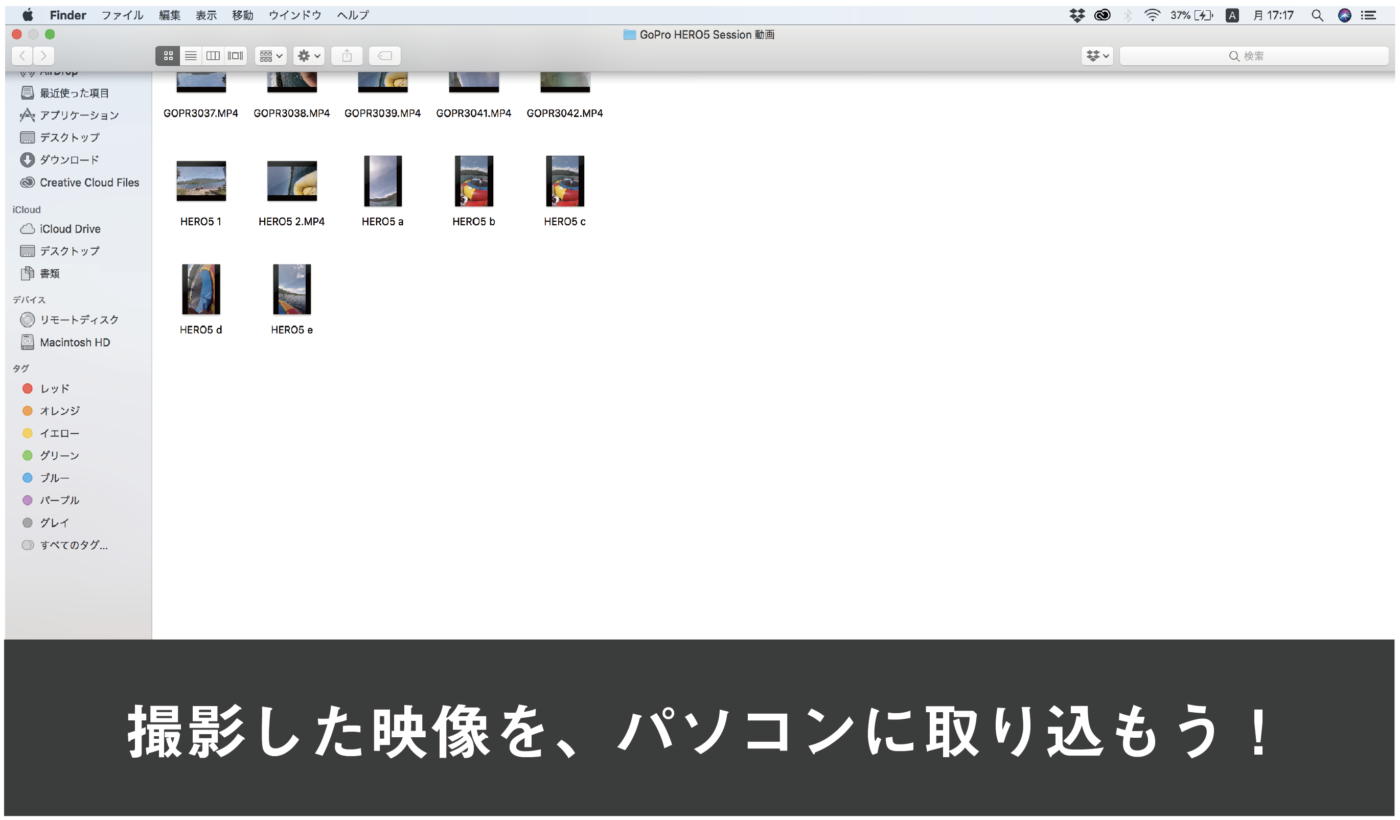Screen dimensions: 1400x820
Task: Click the Siri icon in menu bar
Action: tap(1344, 15)
